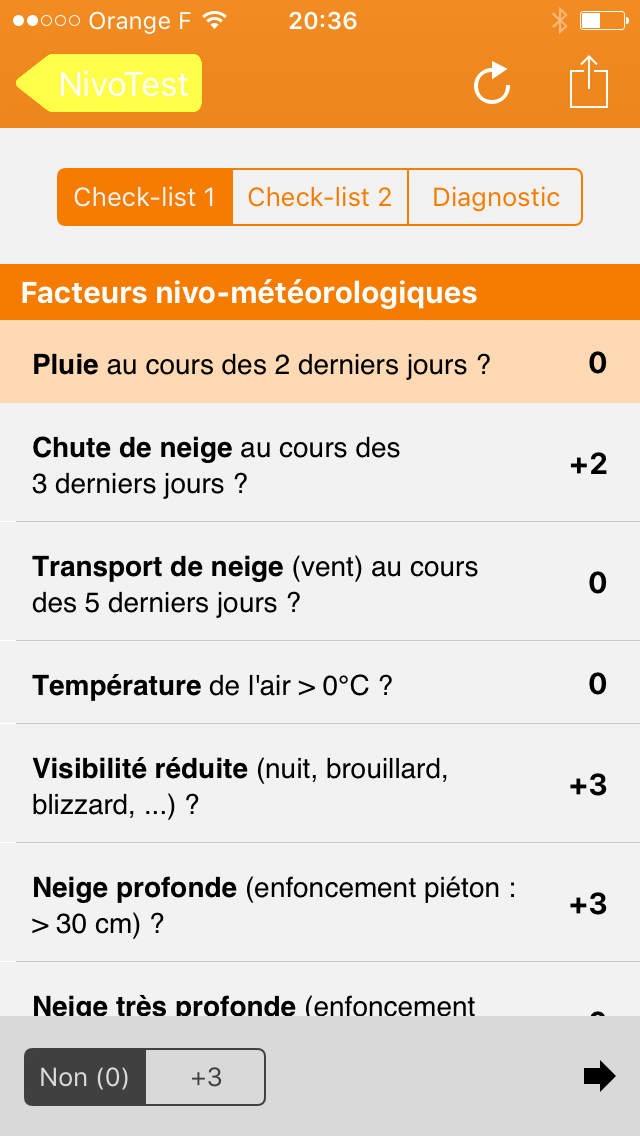Check Bluetooth icon in status bar

[558, 21]
